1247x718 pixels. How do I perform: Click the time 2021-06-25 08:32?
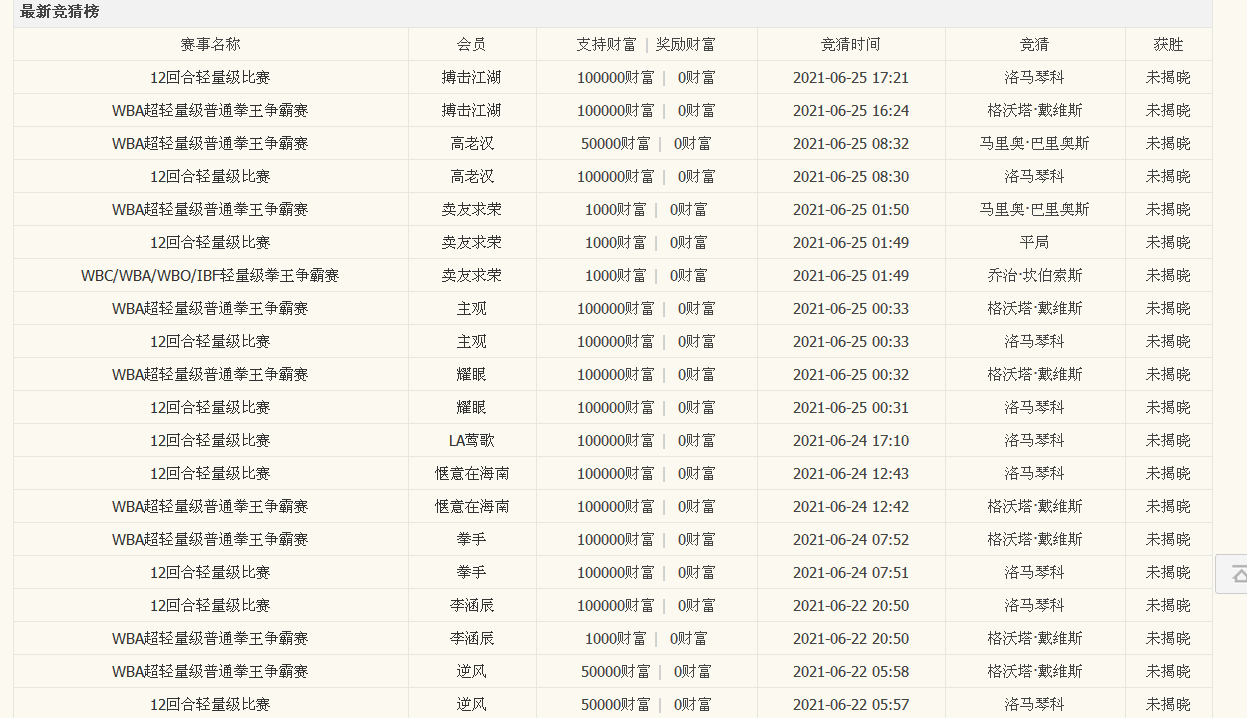pos(851,143)
